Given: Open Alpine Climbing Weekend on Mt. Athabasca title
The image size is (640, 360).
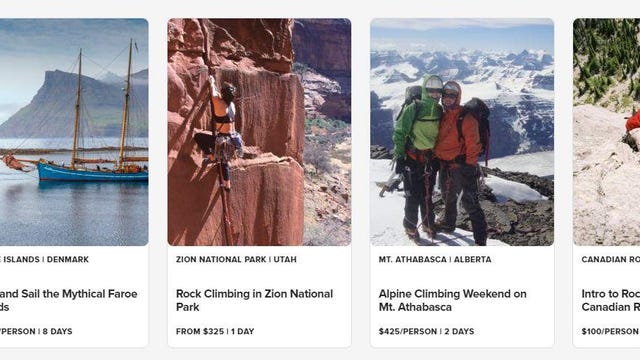Looking at the screenshot, I should click(x=452, y=300).
